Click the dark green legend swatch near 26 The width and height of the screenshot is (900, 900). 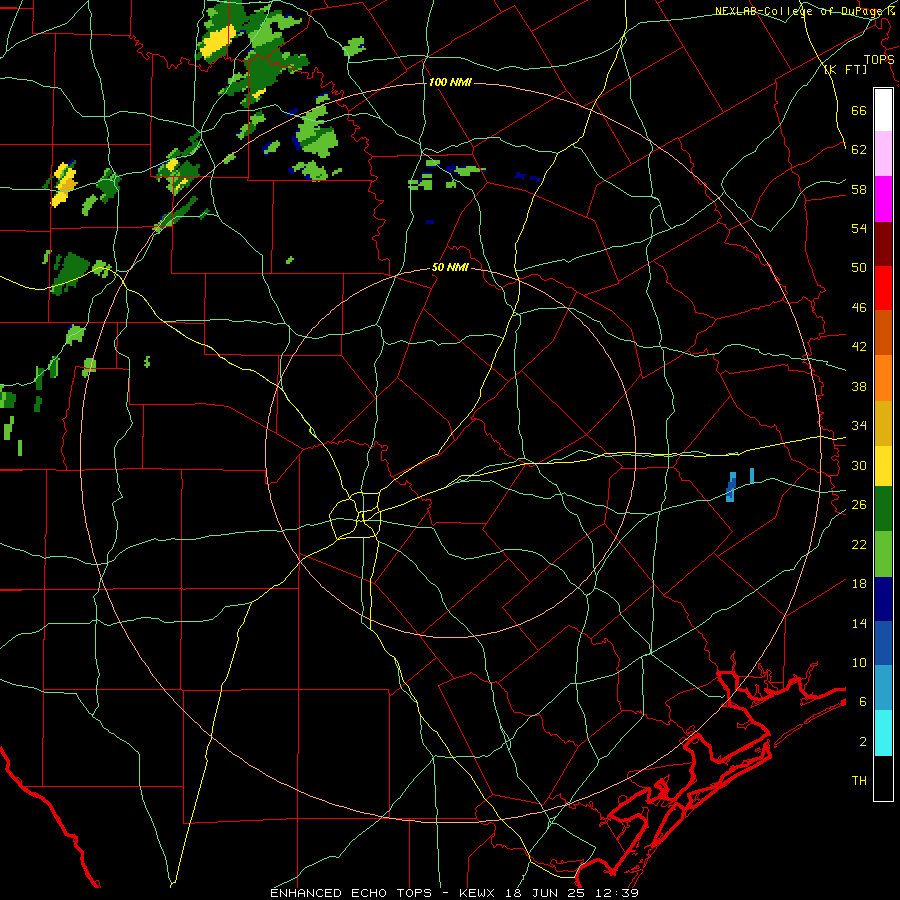pyautogui.click(x=883, y=509)
